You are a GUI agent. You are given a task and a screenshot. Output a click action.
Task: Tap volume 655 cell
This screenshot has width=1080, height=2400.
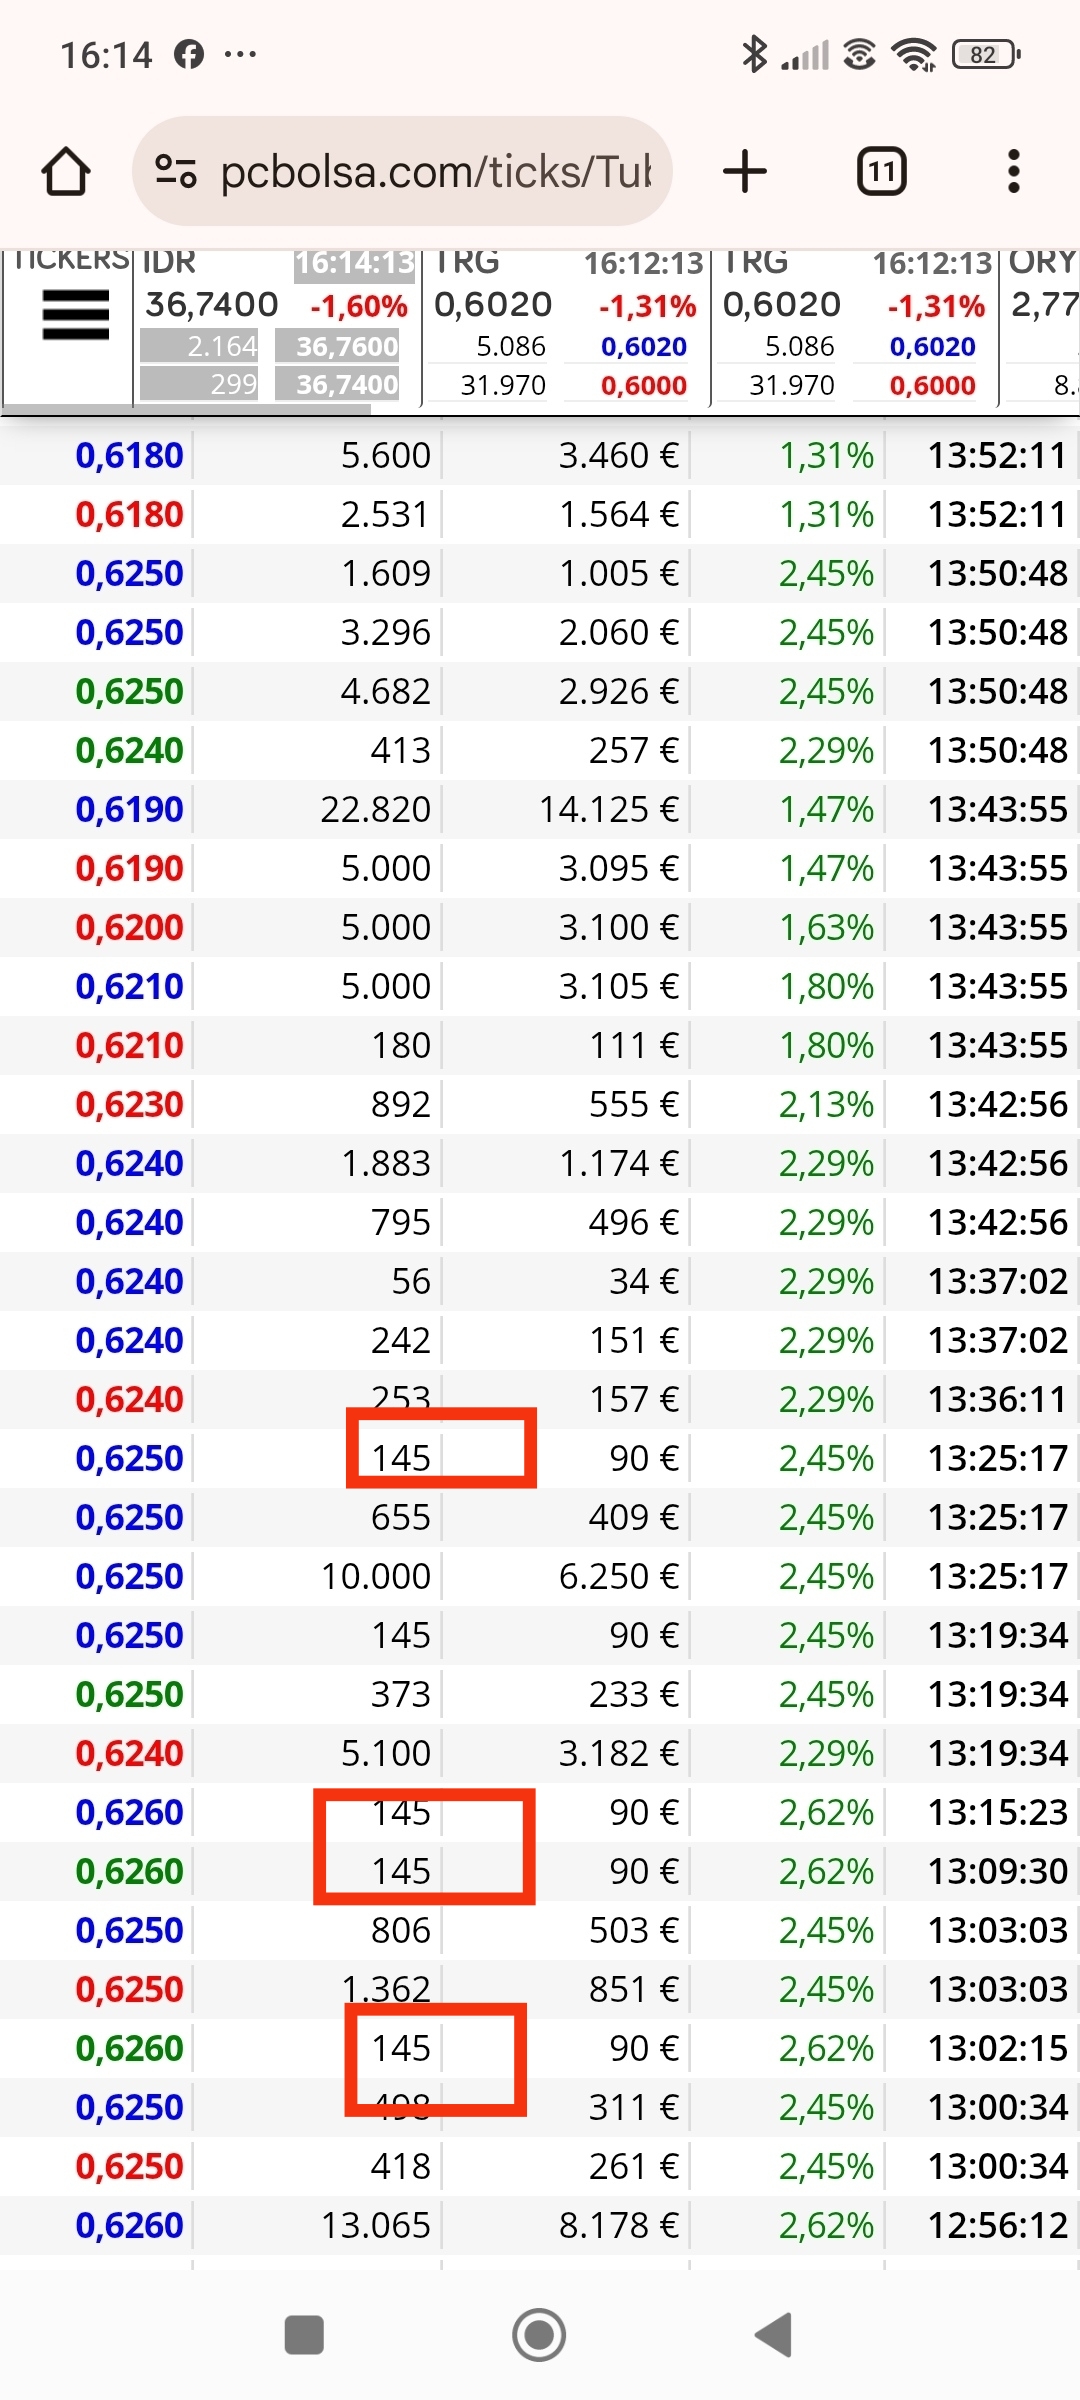click(401, 1517)
